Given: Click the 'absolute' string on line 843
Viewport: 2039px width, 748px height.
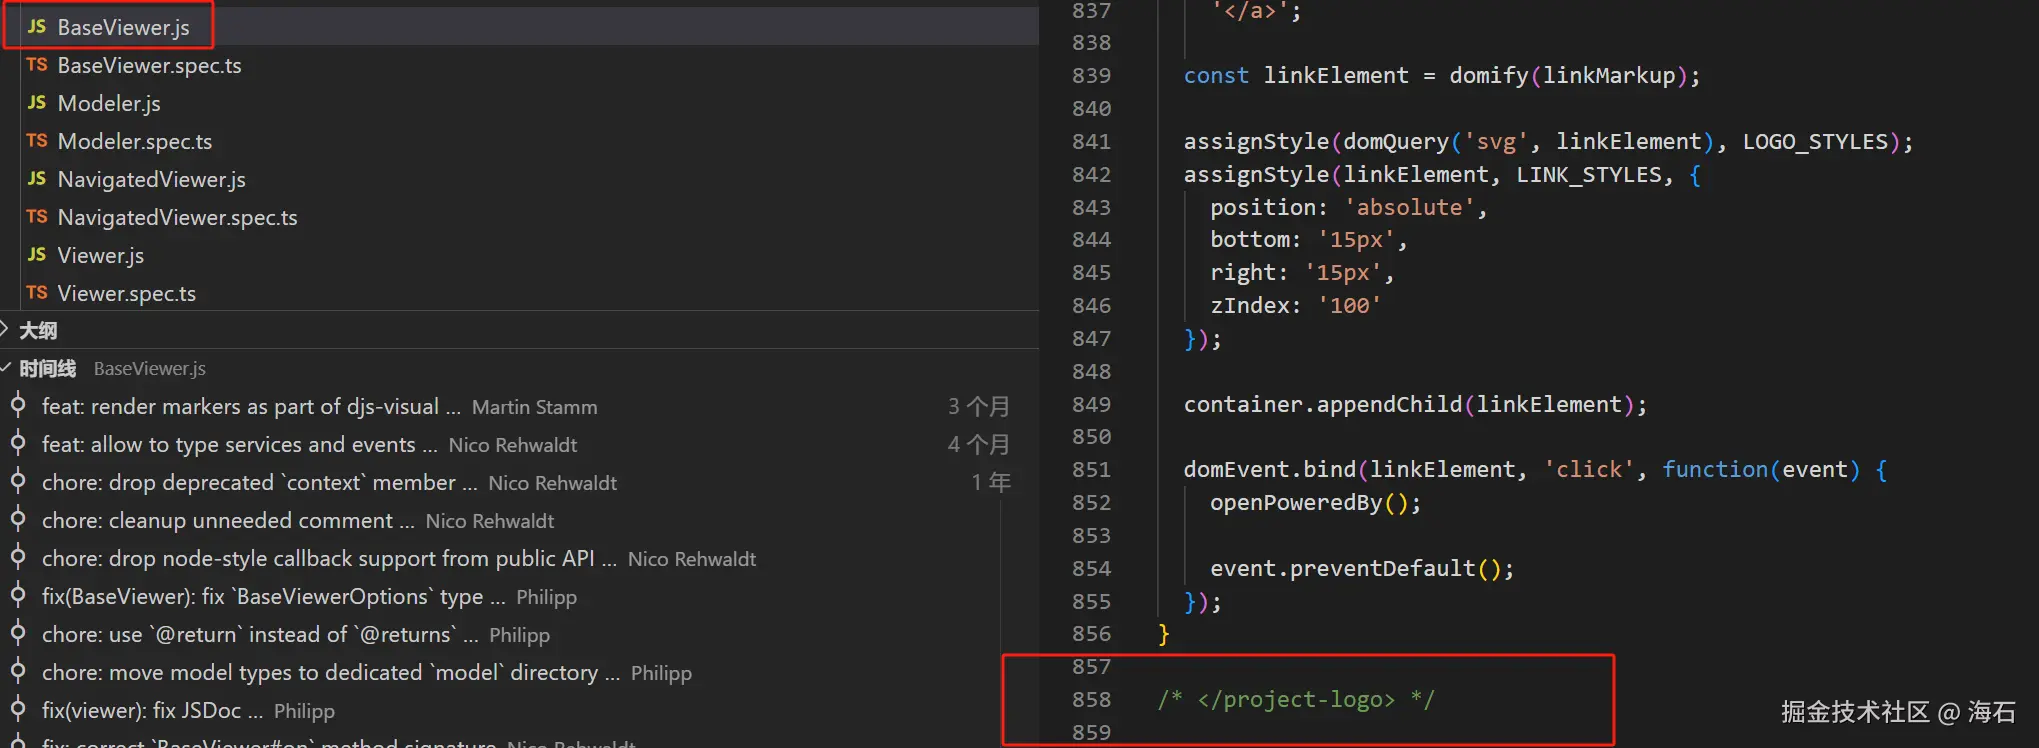Looking at the screenshot, I should (1410, 208).
